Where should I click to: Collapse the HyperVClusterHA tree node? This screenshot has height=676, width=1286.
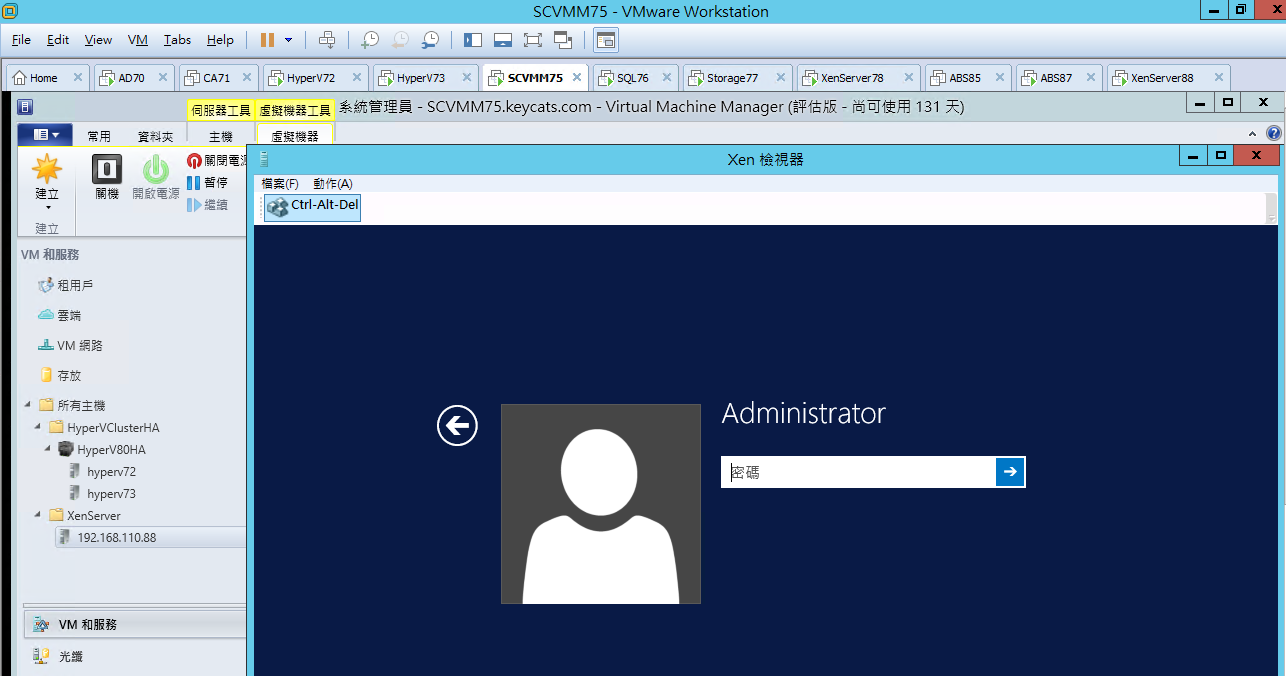coord(37,427)
